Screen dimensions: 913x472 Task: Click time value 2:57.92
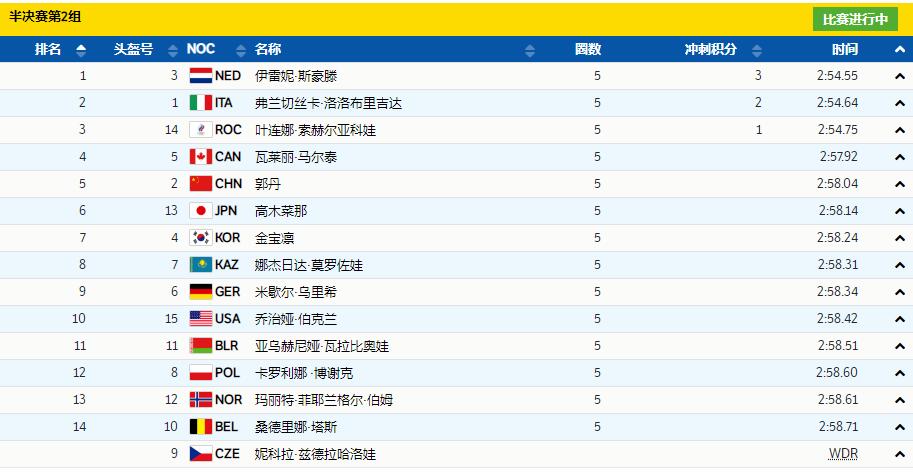(x=837, y=157)
